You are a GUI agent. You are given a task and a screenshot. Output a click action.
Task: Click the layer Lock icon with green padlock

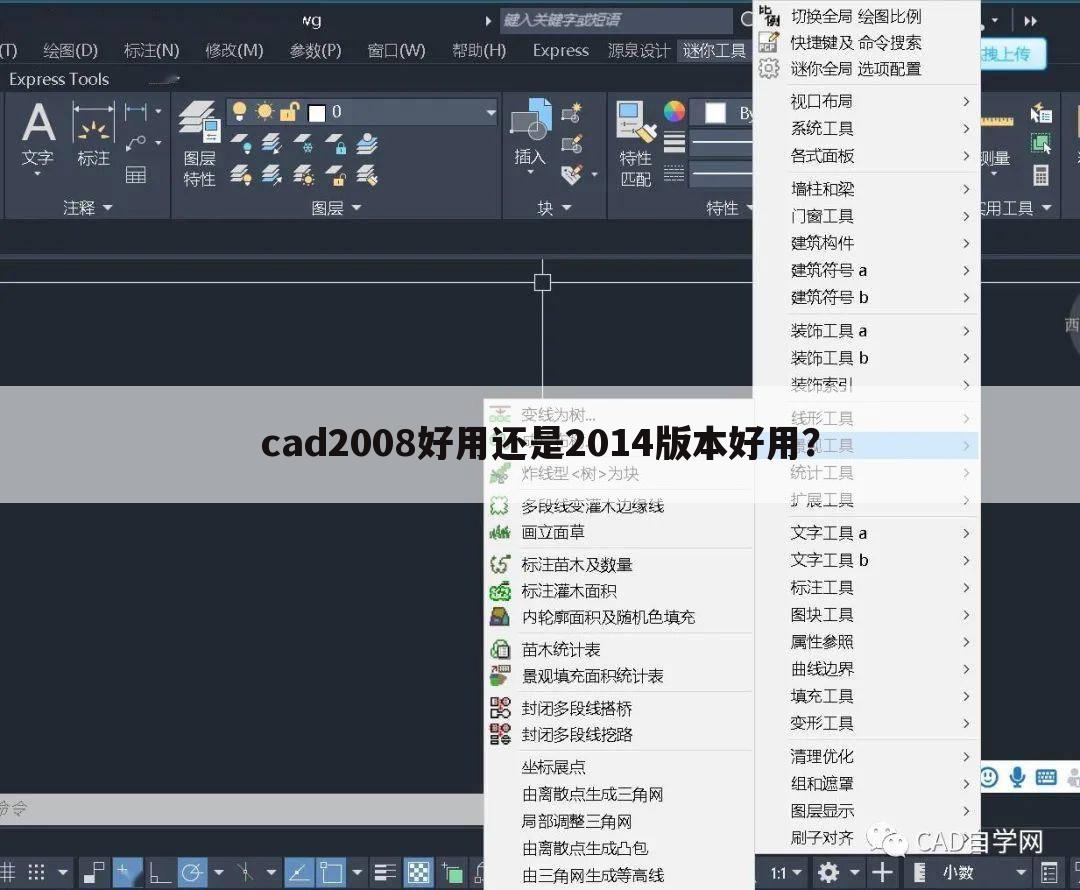click(336, 143)
